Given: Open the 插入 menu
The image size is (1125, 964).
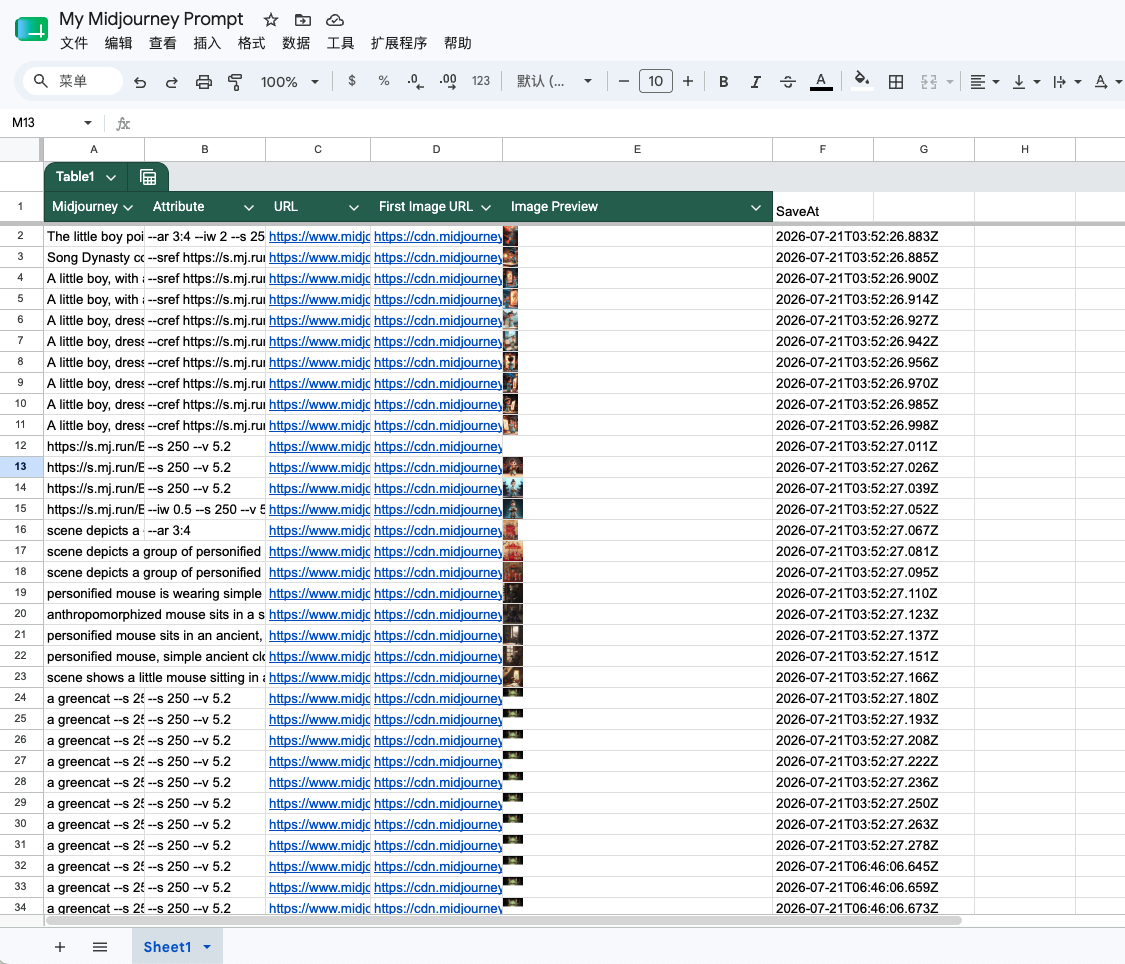Looking at the screenshot, I should click(x=207, y=43).
